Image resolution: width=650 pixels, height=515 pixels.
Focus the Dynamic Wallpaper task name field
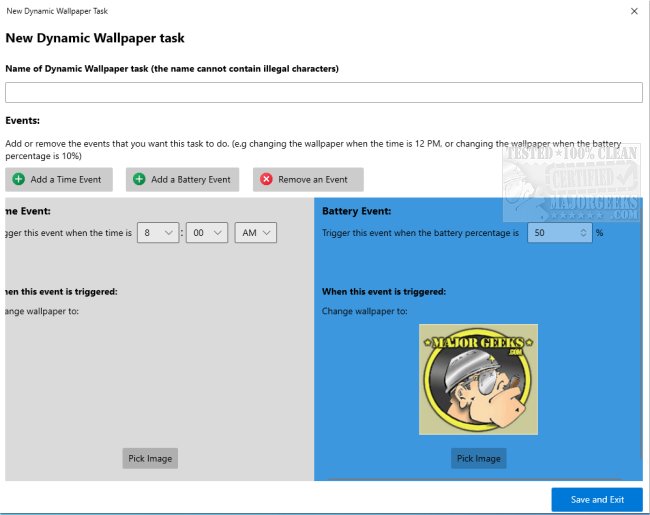coord(324,92)
